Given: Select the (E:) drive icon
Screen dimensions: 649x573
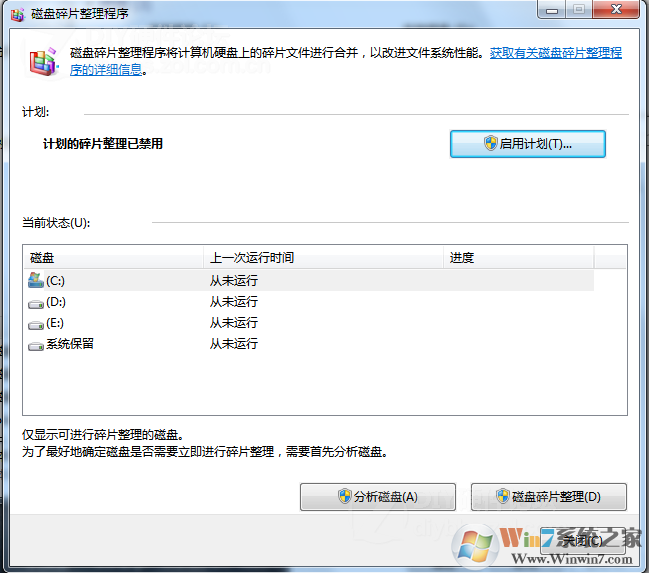Looking at the screenshot, I should (36, 325).
